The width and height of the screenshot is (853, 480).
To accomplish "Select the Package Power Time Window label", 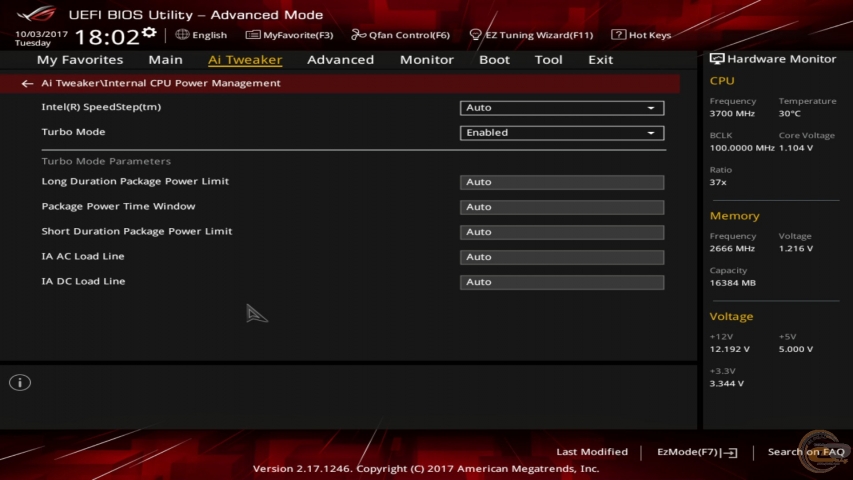I will tap(118, 206).
